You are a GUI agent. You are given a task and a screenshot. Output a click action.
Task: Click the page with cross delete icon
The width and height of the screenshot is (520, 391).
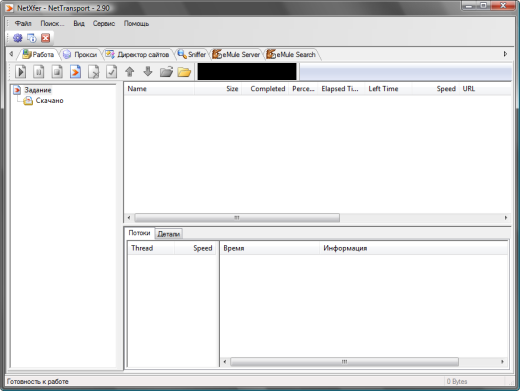[x=94, y=72]
